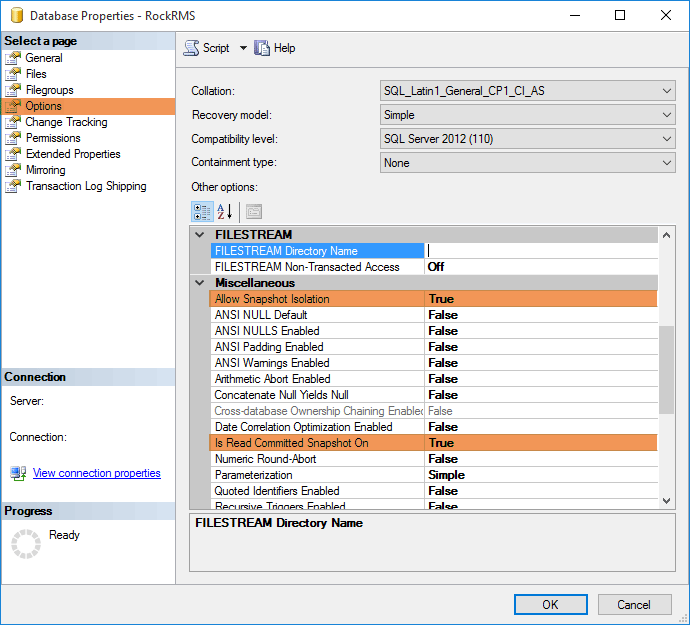Select the ANSI NULL Default row

(x=434, y=315)
